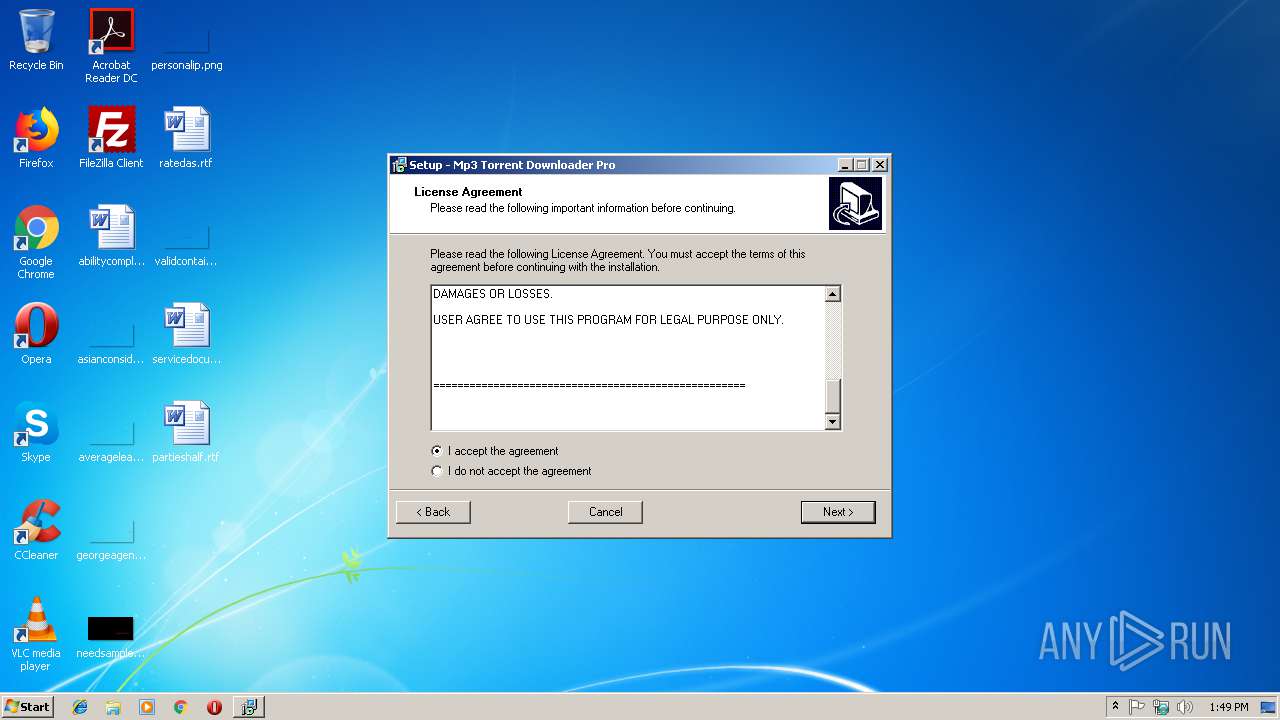The image size is (1280, 720).
Task: Open the Start menu
Action: point(27,707)
